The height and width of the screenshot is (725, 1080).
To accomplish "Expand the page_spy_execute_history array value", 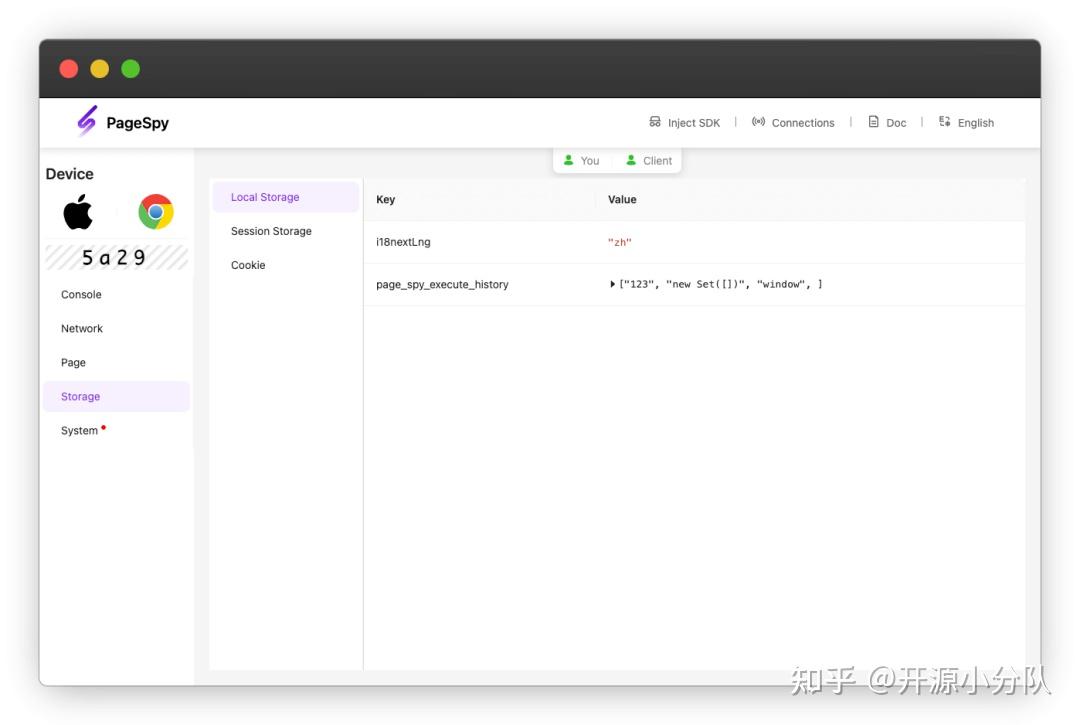I will [613, 283].
